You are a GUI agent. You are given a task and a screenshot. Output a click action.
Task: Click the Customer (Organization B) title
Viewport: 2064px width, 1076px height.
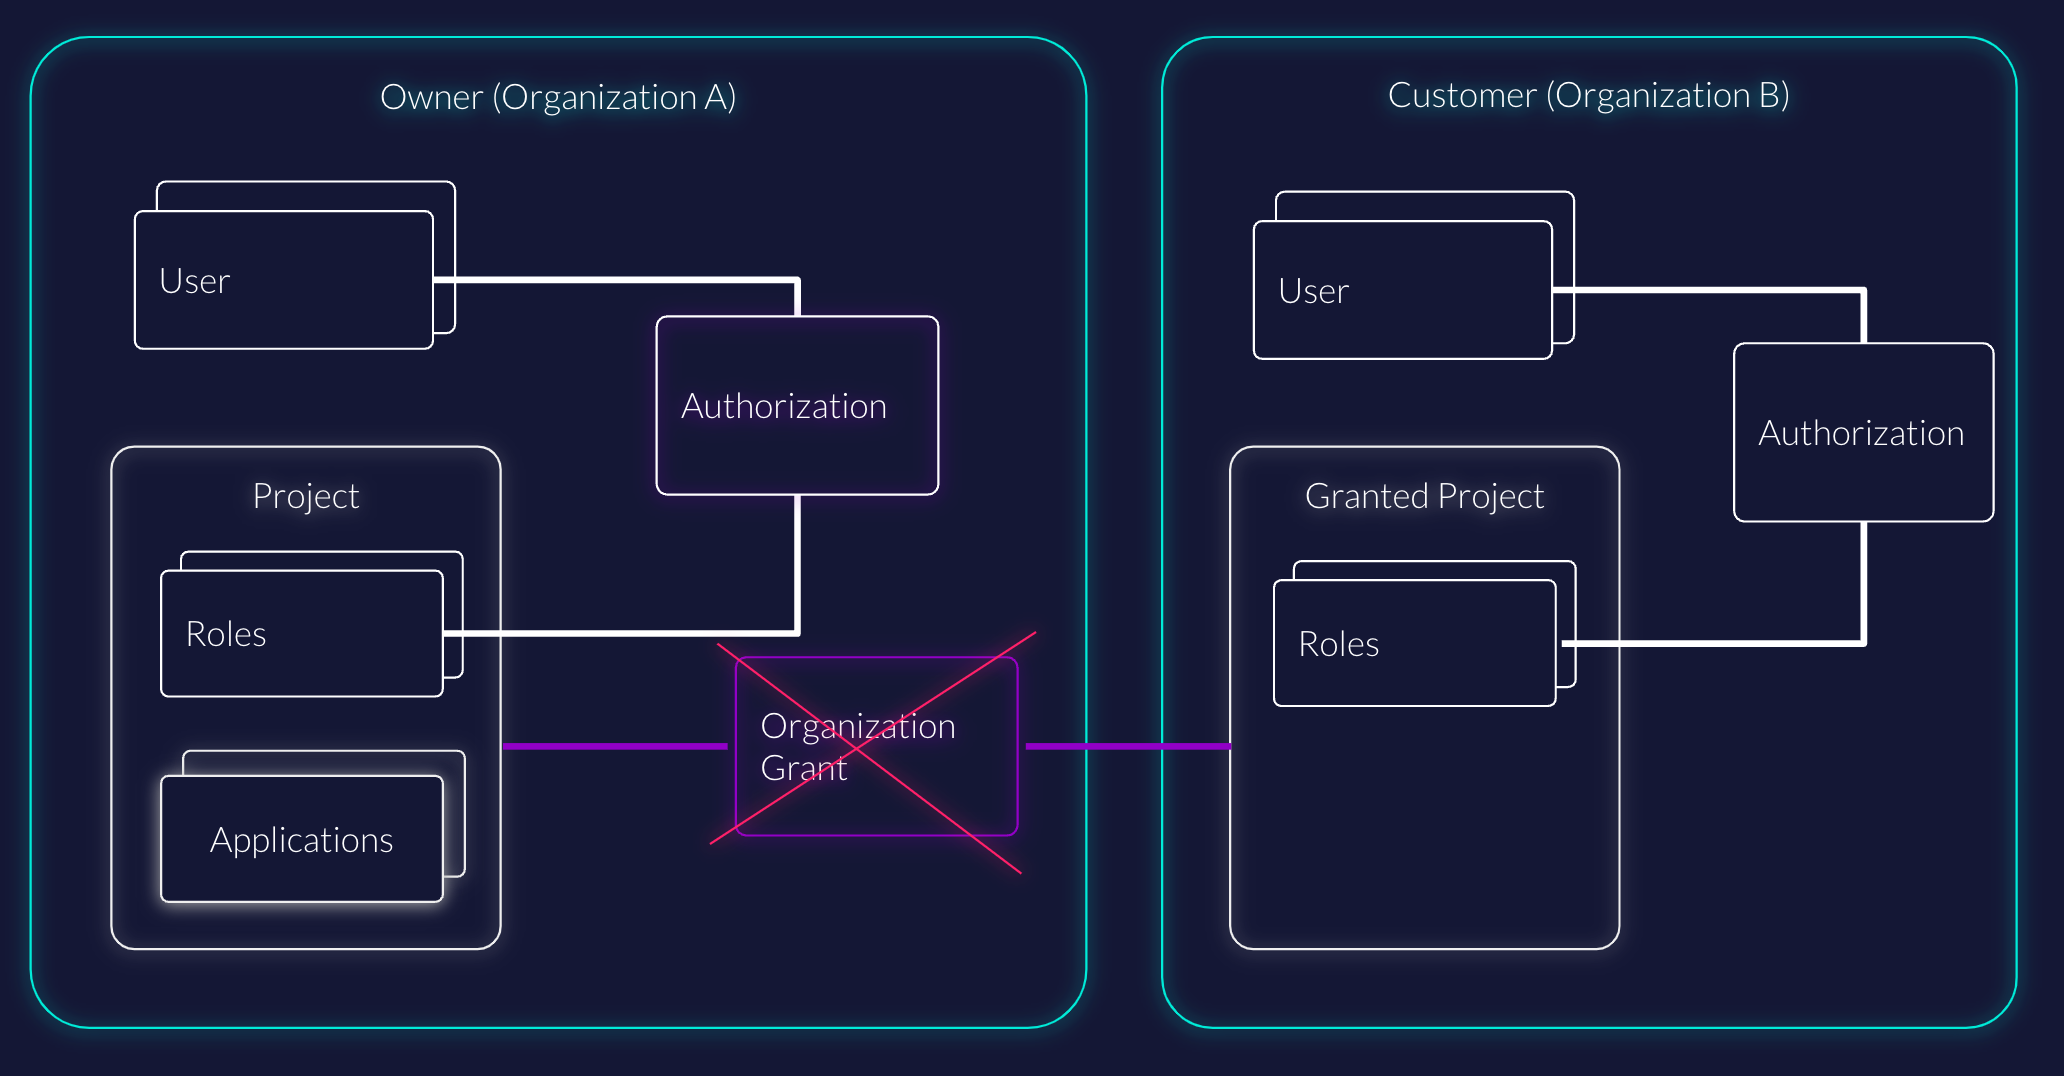click(x=1588, y=95)
